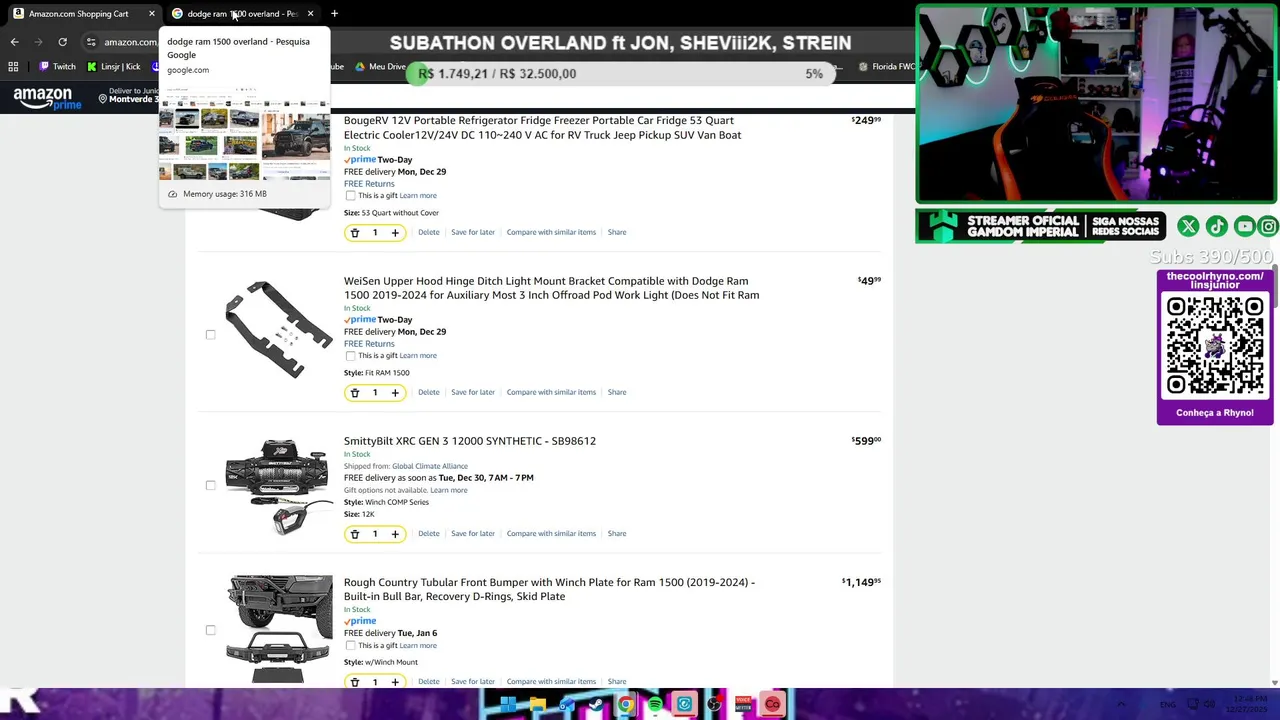Open the Florida FWC bookmark
Viewport: 1280px width, 720px height.
886,67
